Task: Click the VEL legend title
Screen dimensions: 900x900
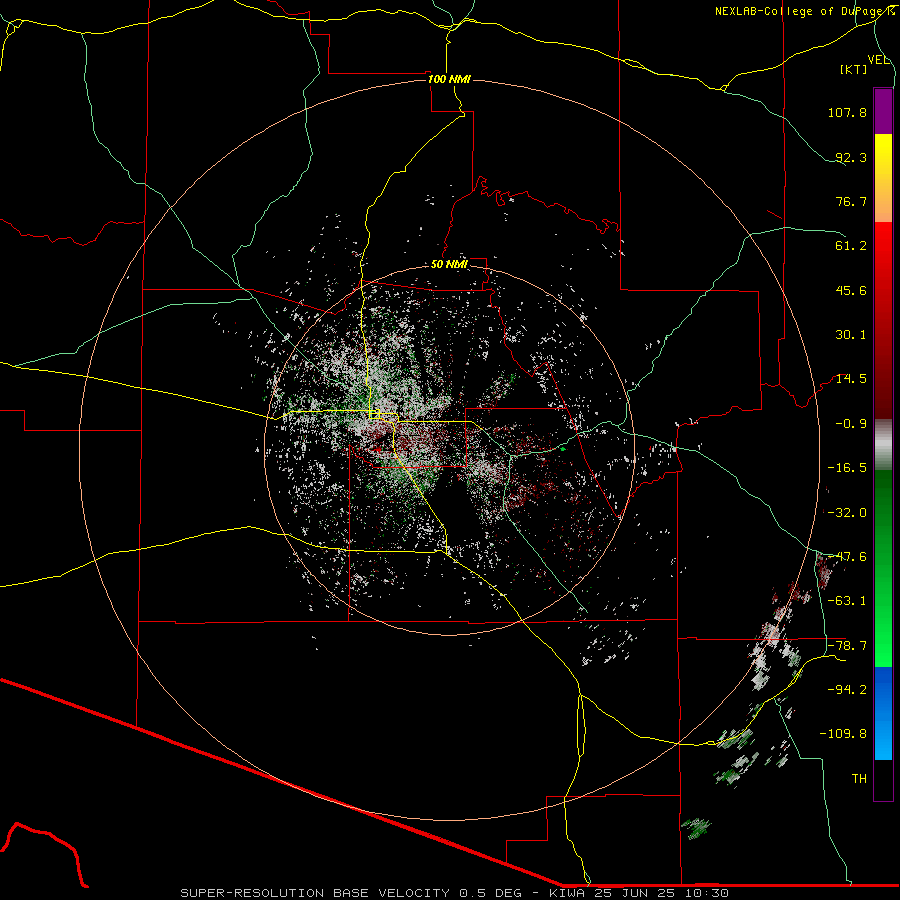Action: point(878,60)
